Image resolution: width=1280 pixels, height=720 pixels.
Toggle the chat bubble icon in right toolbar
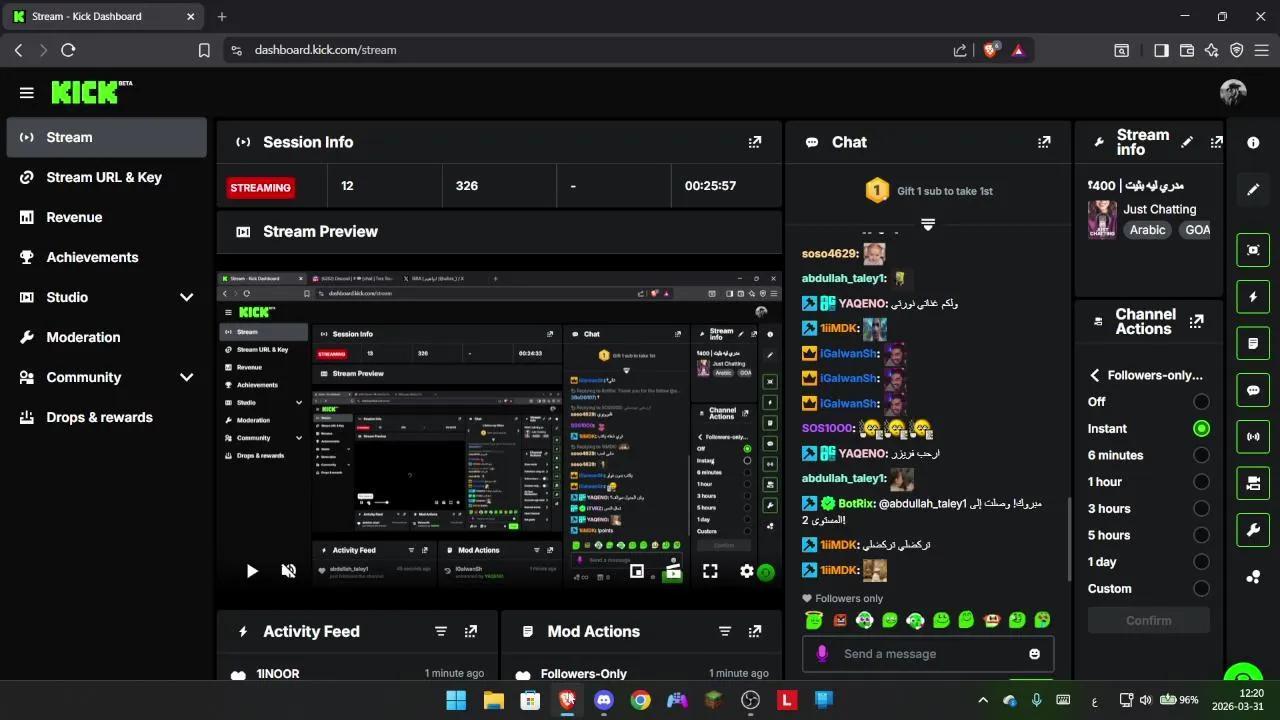coord(1253,390)
